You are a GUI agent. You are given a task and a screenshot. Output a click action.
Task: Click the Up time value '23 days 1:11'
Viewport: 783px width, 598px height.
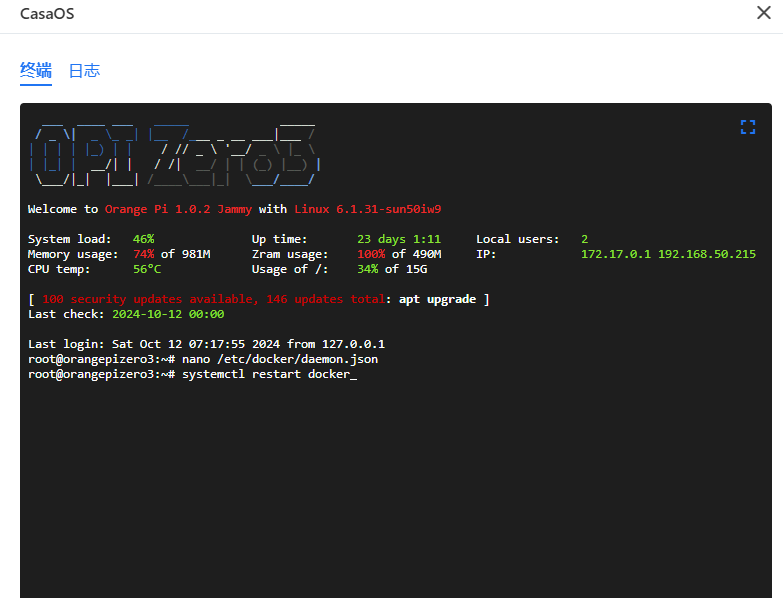(x=399, y=239)
